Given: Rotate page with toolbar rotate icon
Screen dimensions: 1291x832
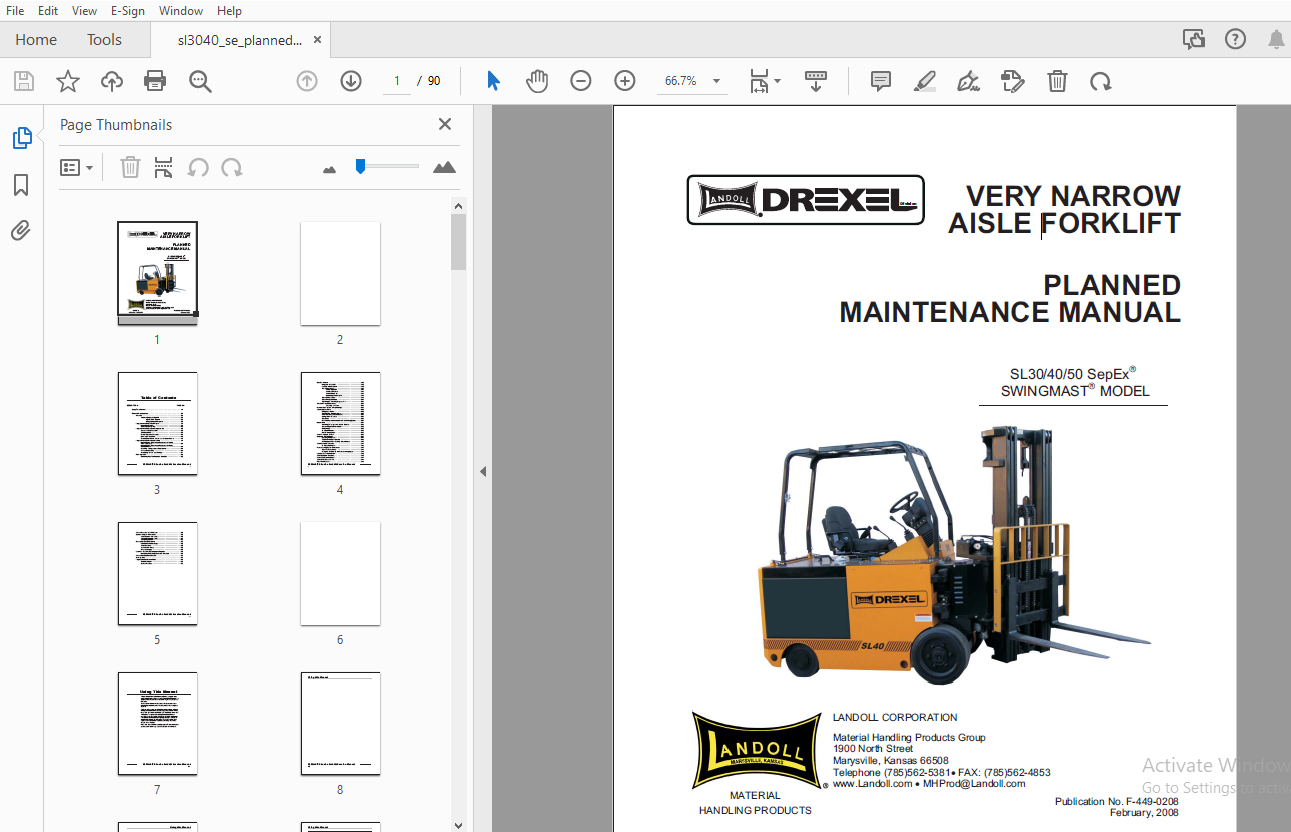Looking at the screenshot, I should 1101,81.
